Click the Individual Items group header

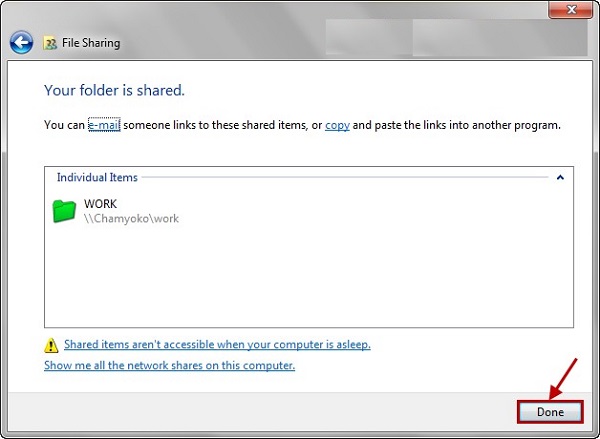coord(97,178)
